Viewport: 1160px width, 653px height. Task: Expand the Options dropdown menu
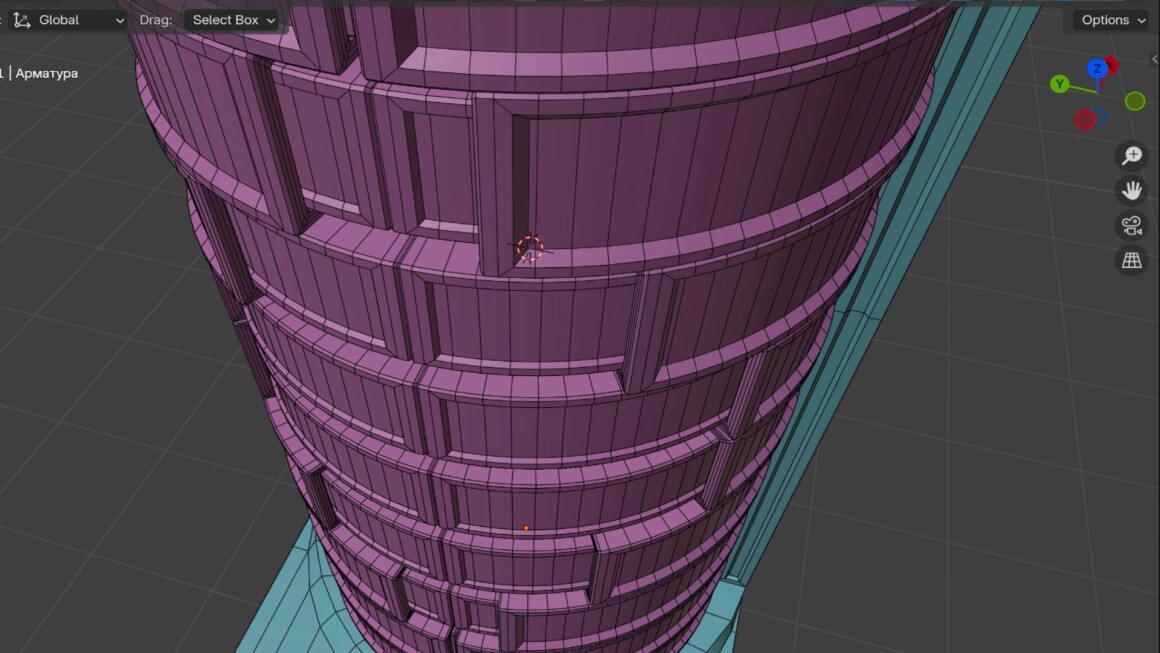[1112, 20]
